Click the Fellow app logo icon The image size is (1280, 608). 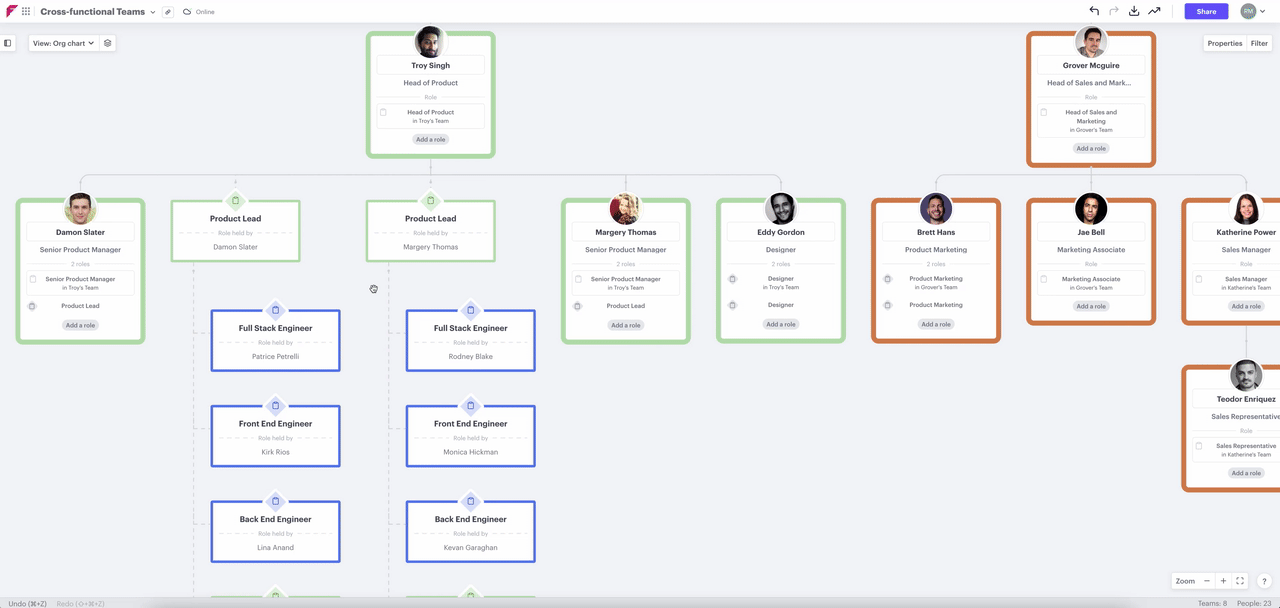11,11
